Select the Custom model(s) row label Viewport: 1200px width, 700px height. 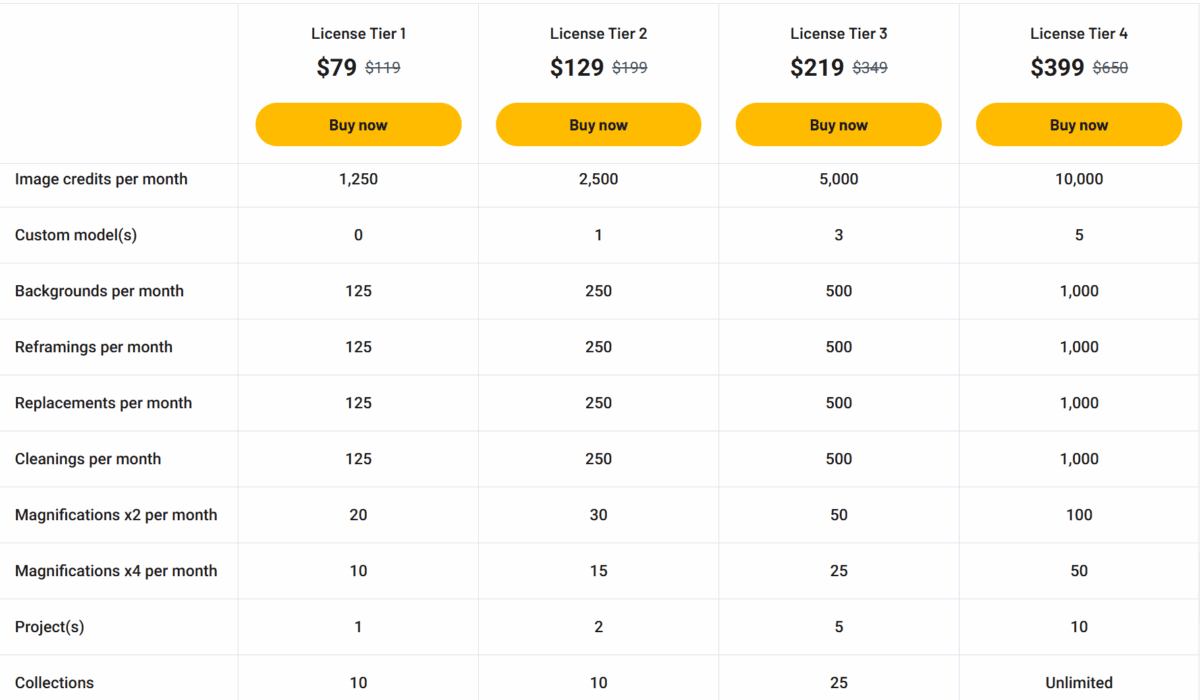point(76,235)
